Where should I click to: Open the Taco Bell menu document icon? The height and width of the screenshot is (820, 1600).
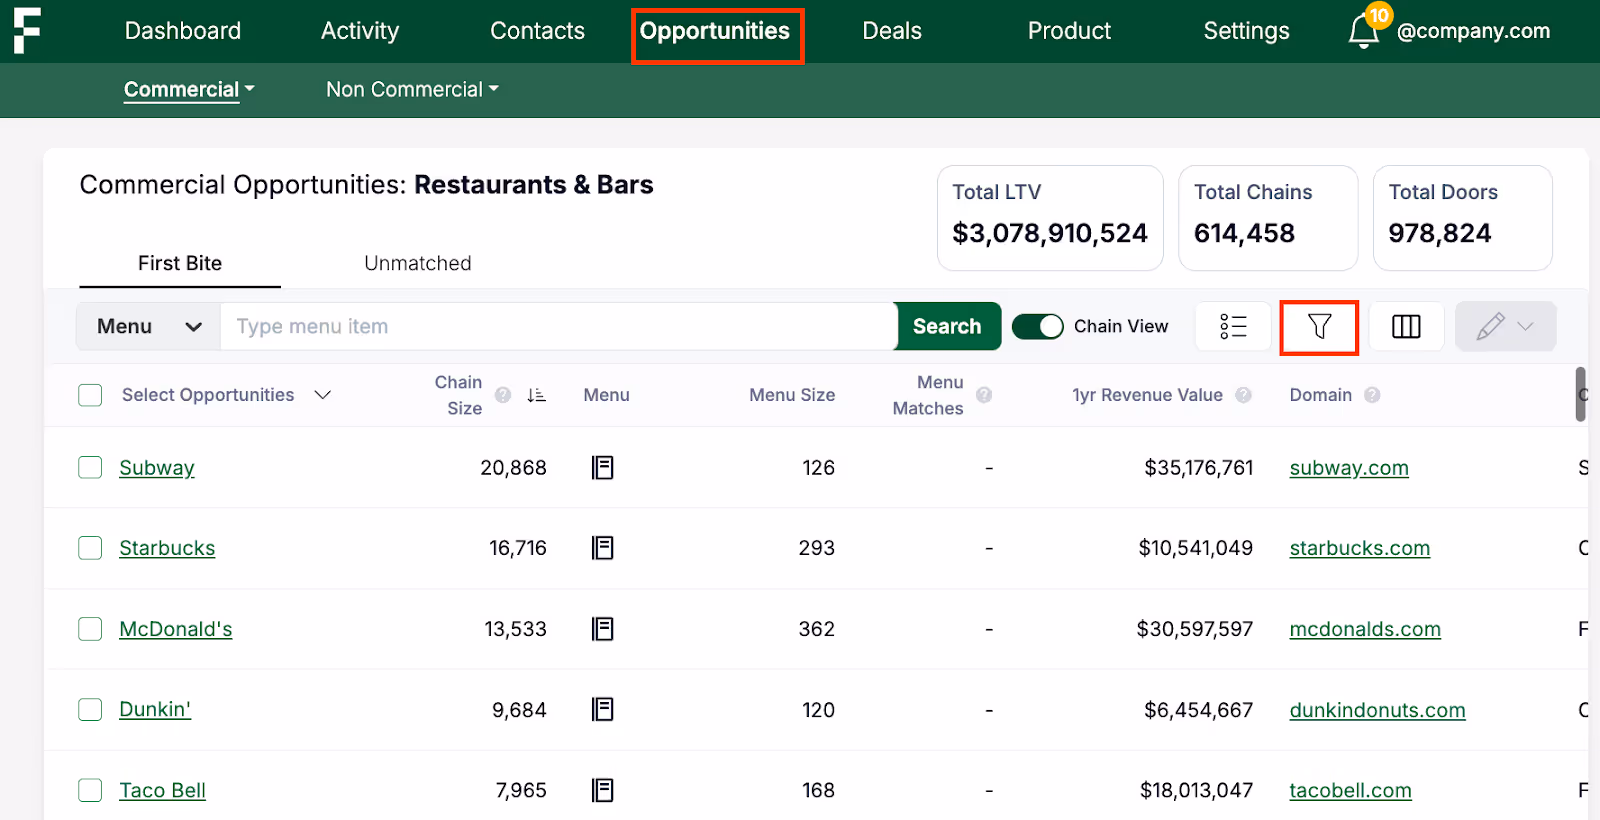[602, 790]
